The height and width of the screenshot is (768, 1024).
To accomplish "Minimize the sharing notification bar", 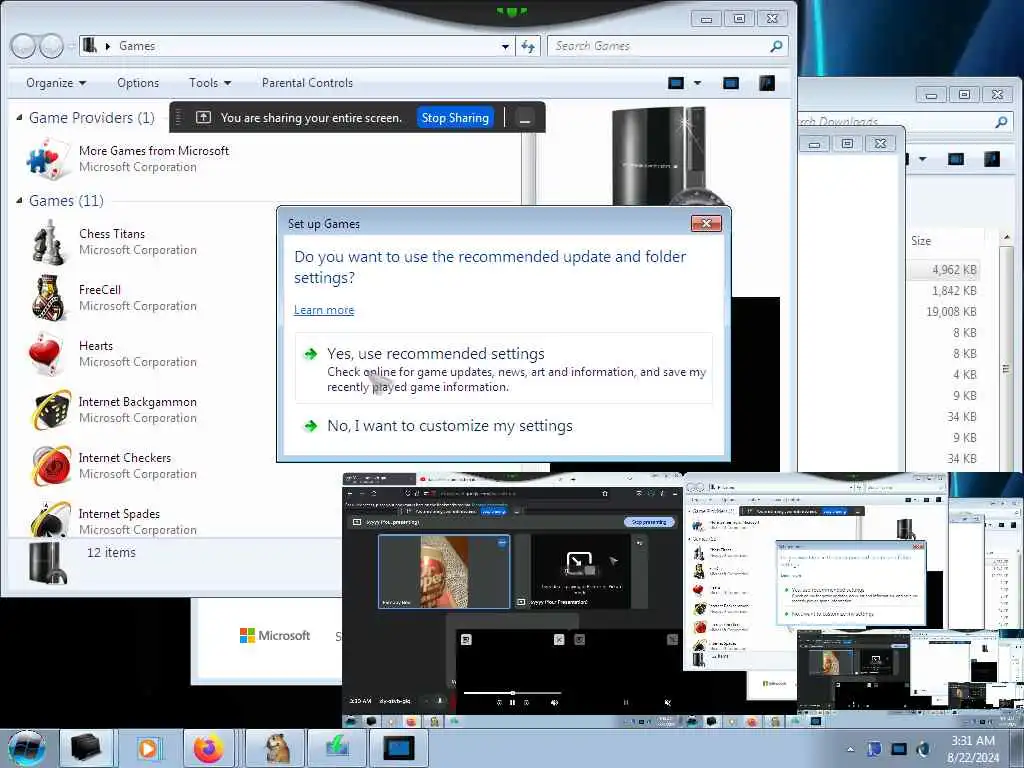I will [524, 118].
